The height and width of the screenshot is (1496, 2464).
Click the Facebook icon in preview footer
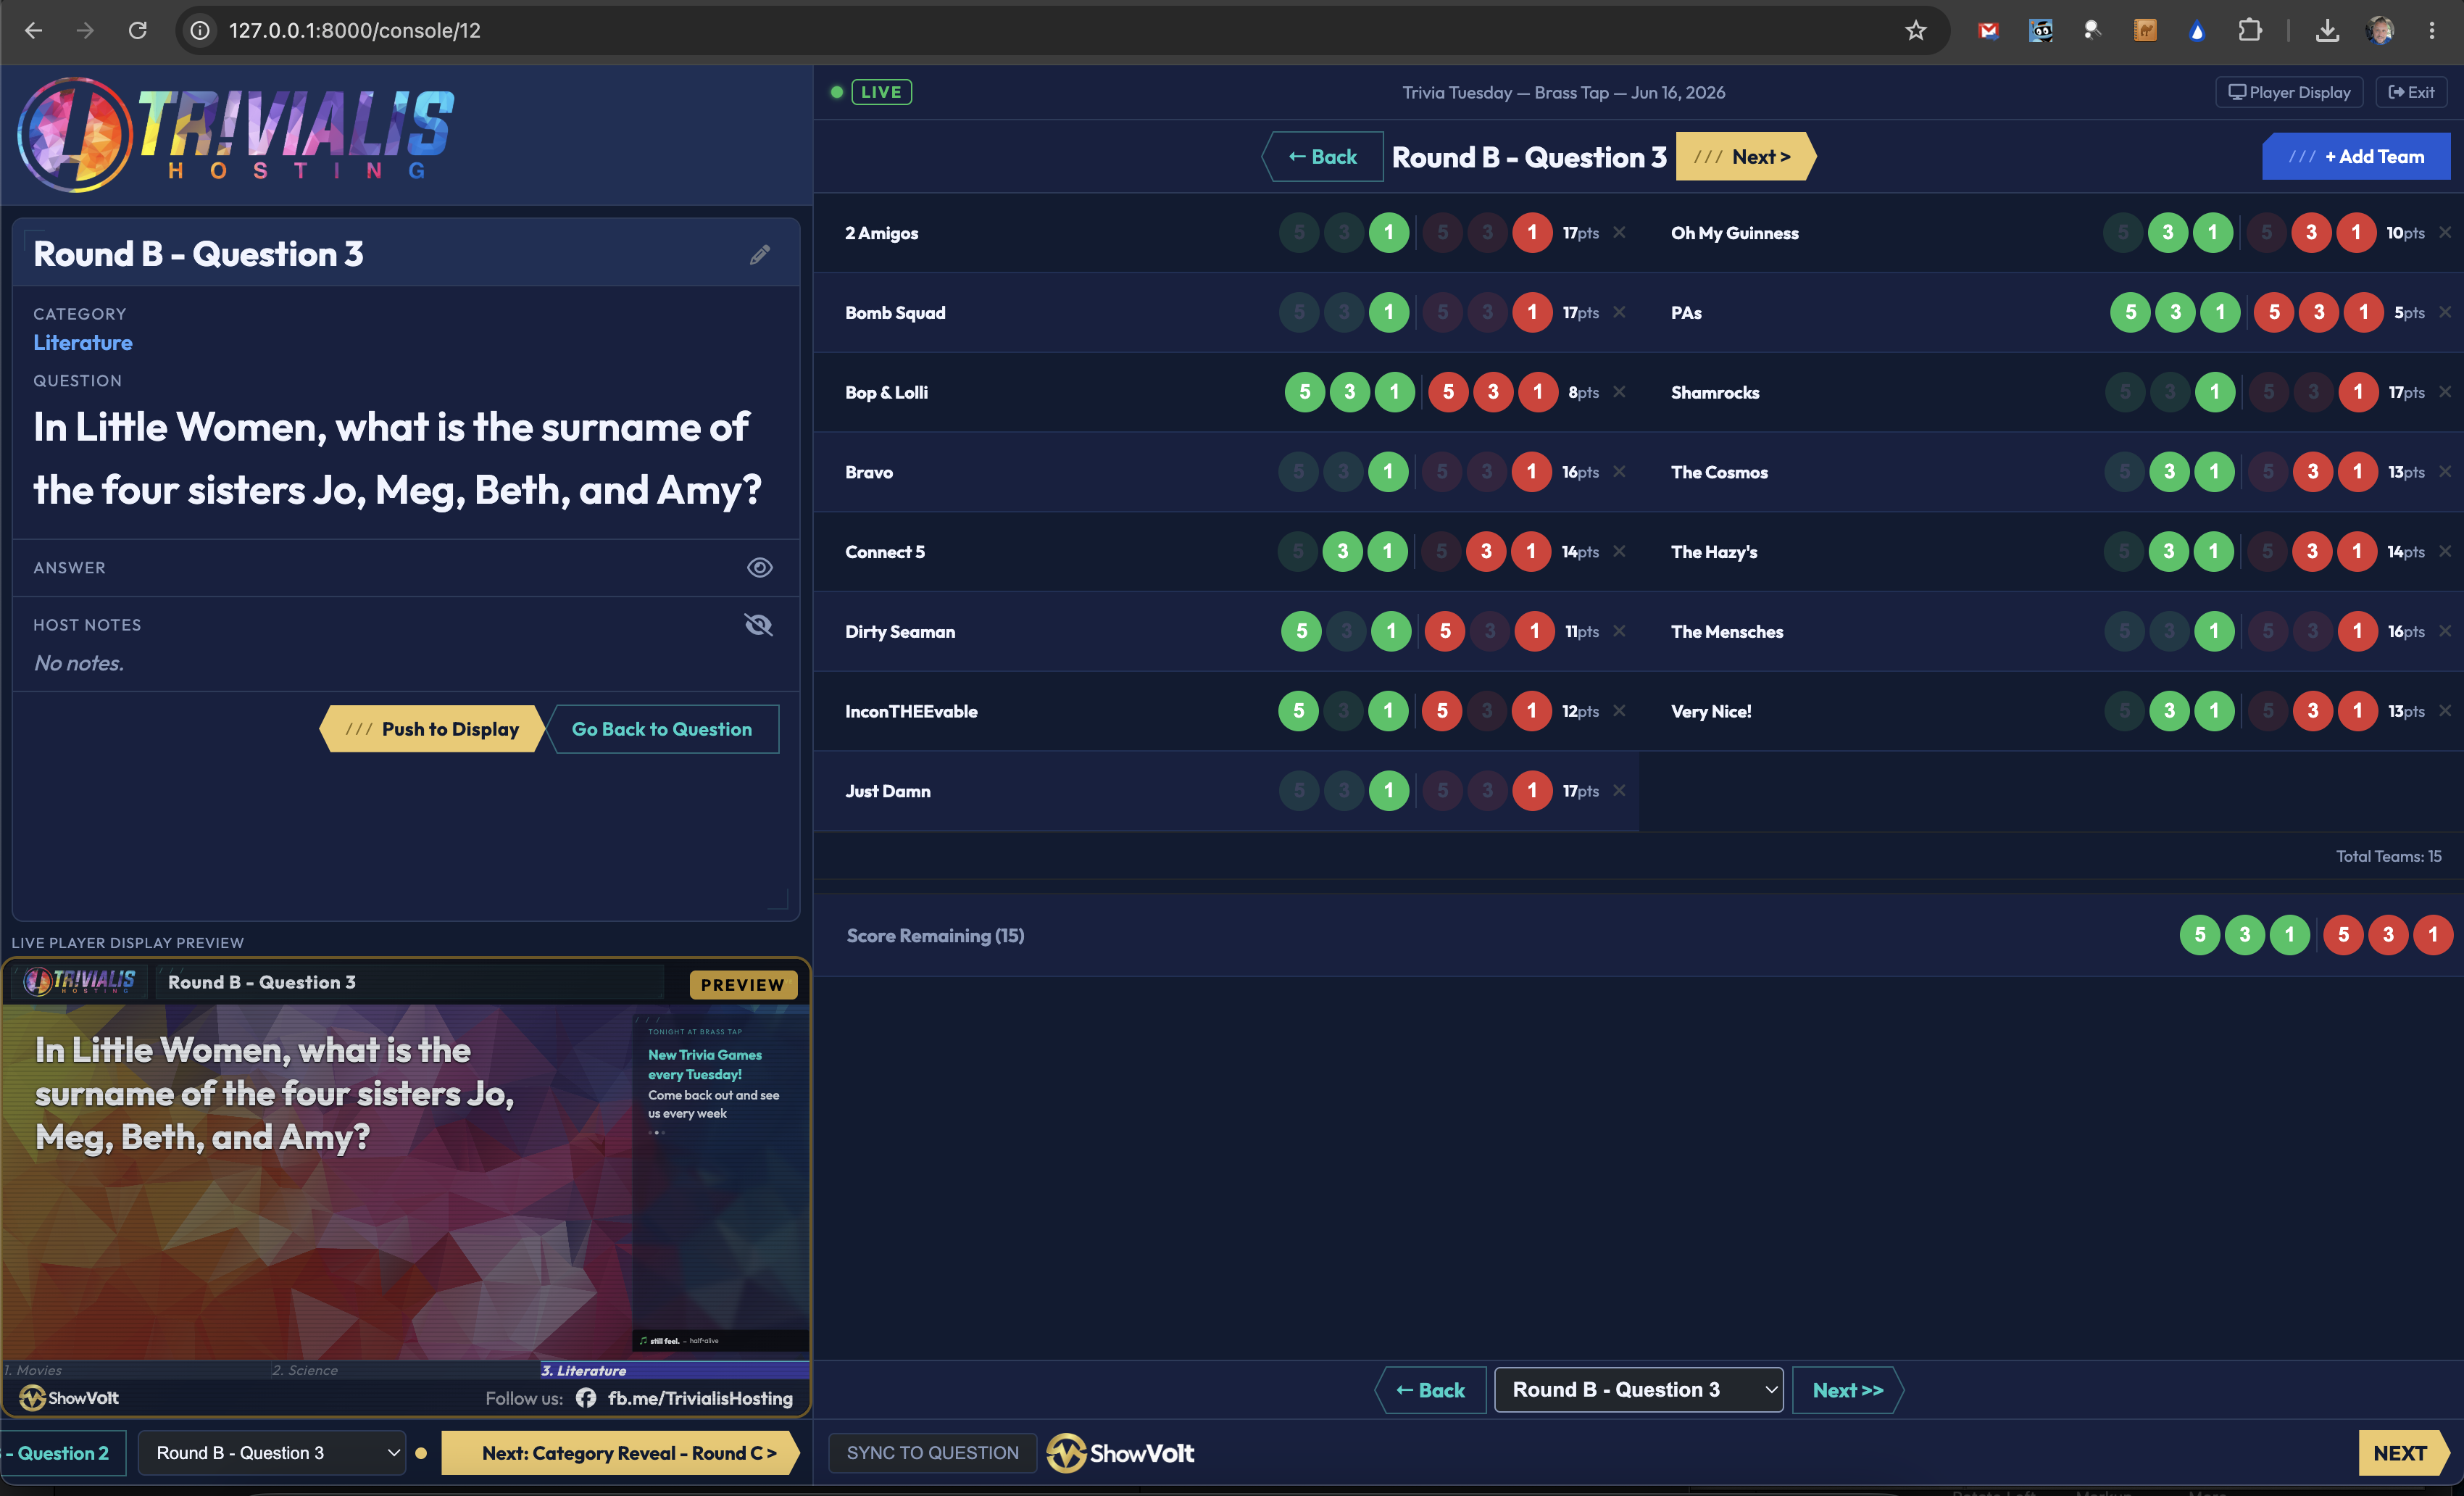click(x=586, y=1399)
